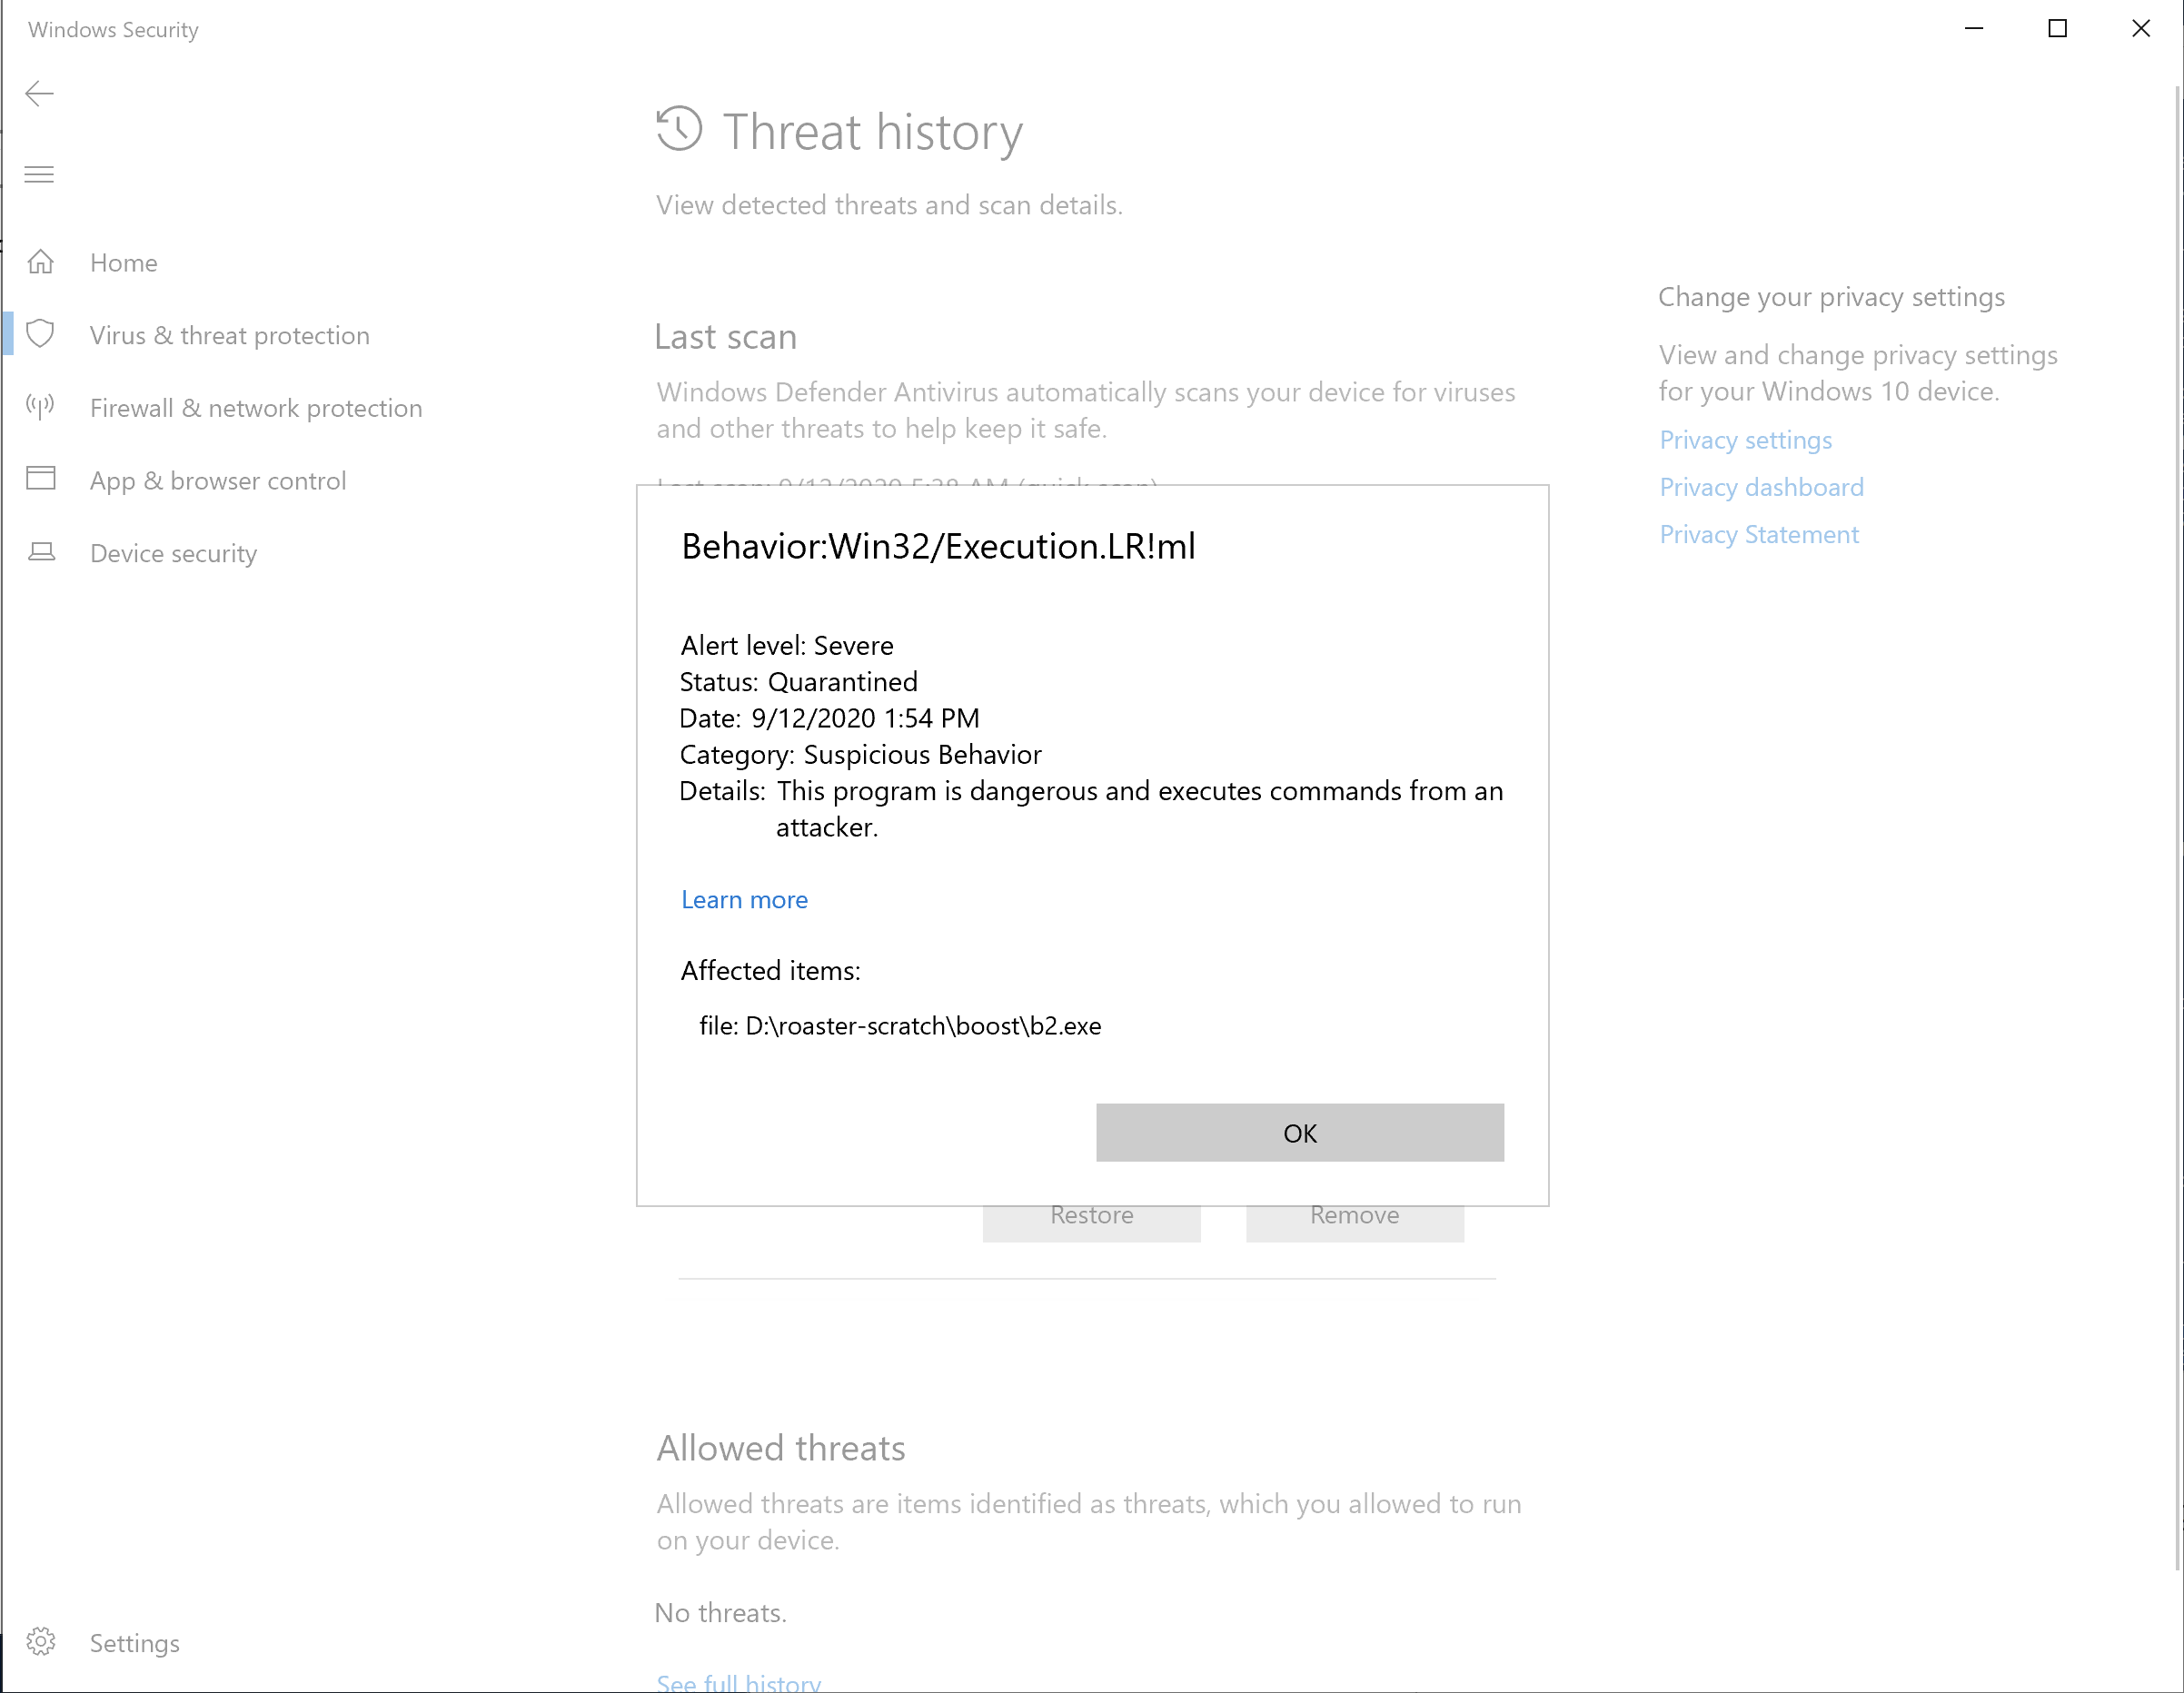Viewport: 2184px width, 1693px height.
Task: Open the Privacy settings link
Action: pyautogui.click(x=1746, y=441)
